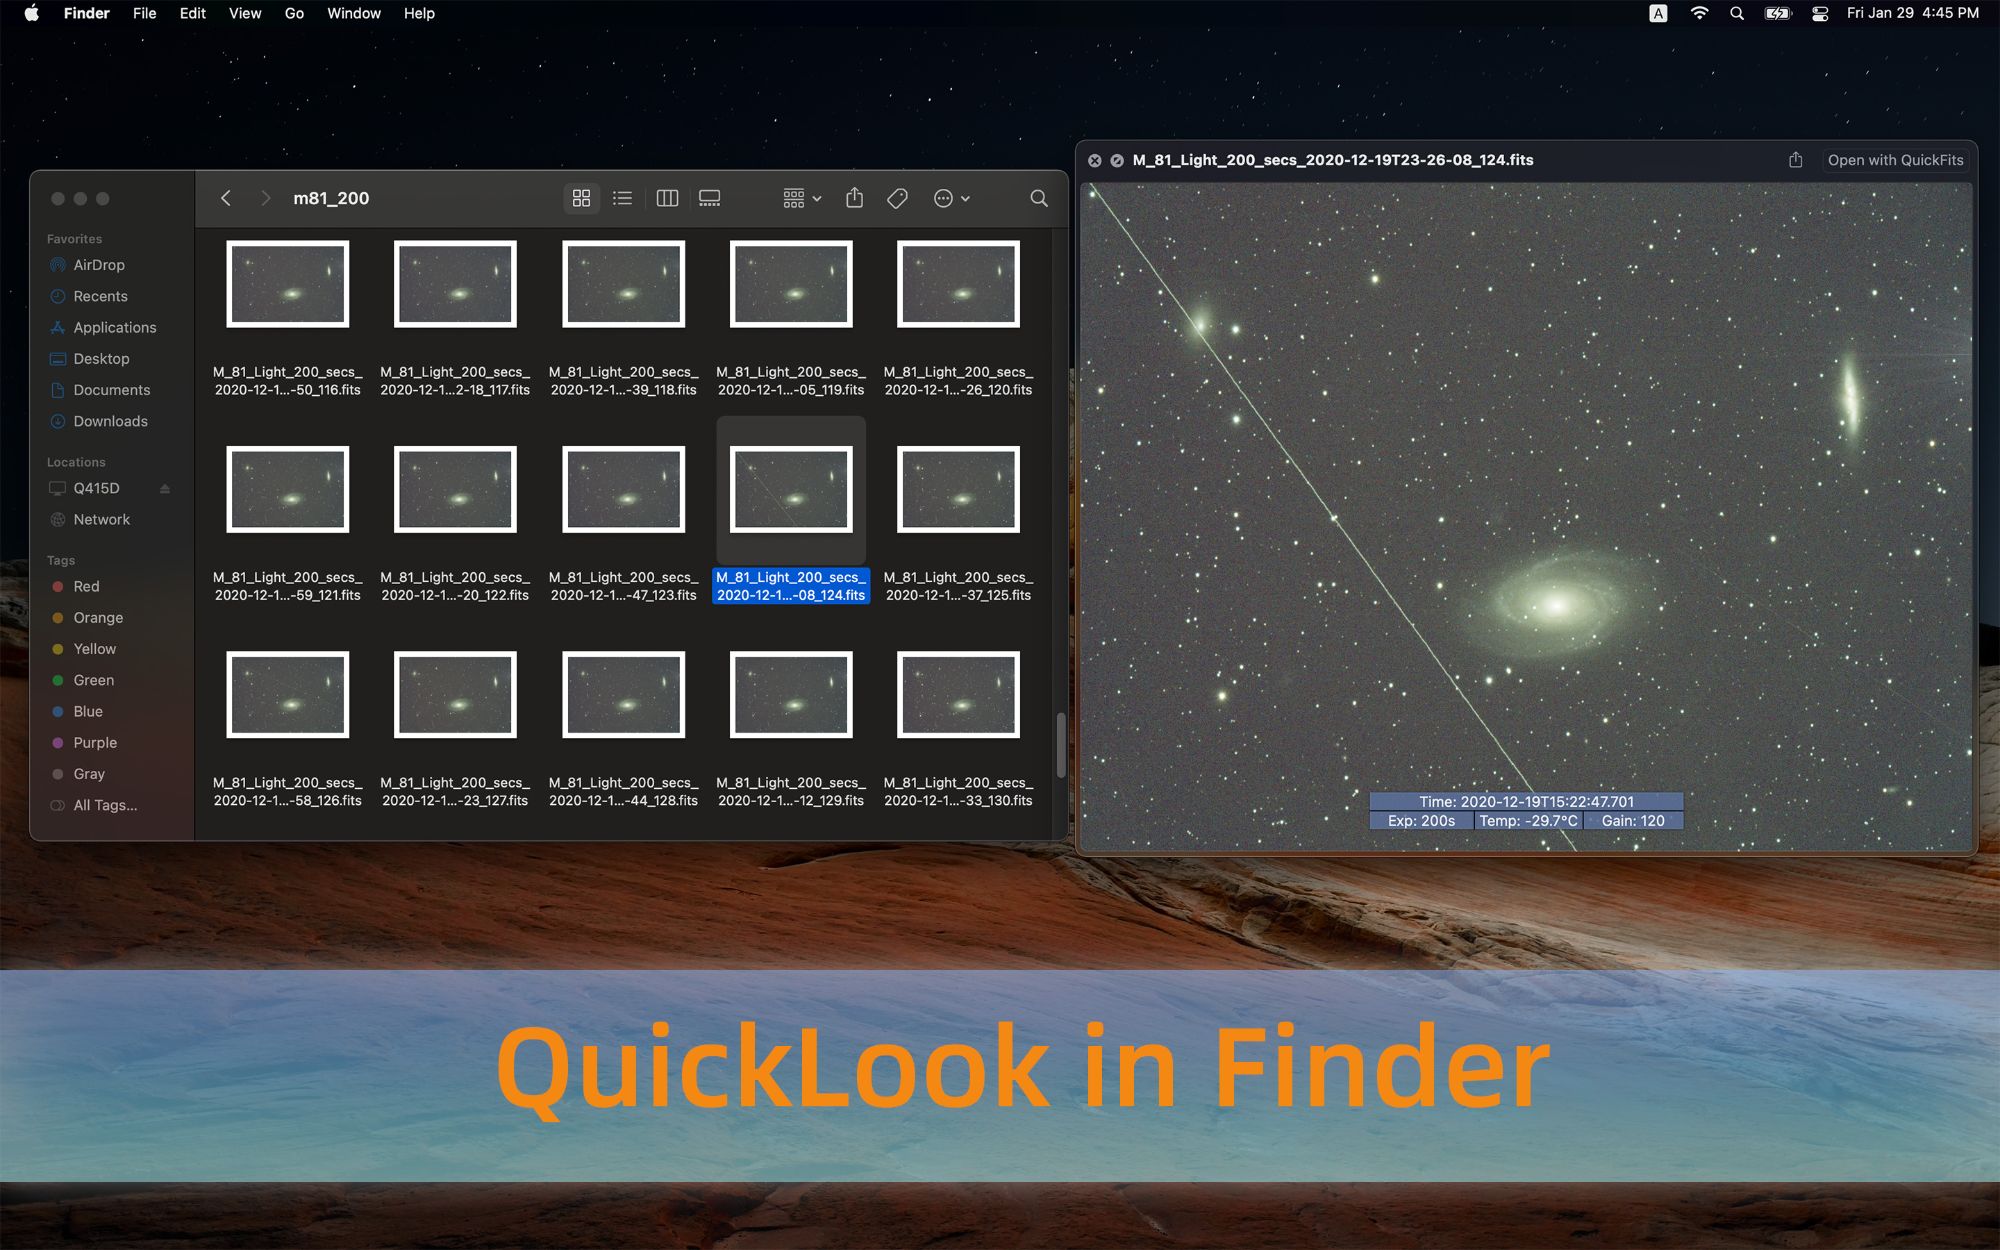
Task: Open the group-by dropdown in toolbar
Action: tap(802, 198)
